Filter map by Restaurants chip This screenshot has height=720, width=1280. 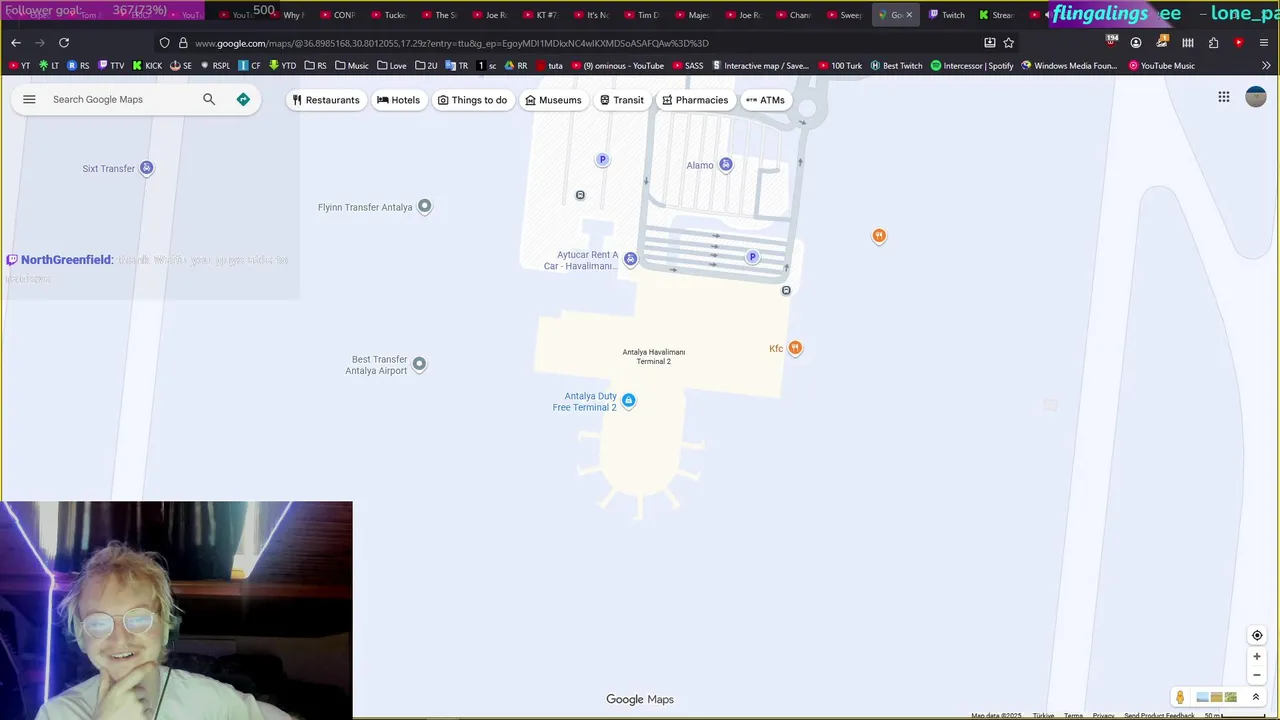tap(326, 100)
